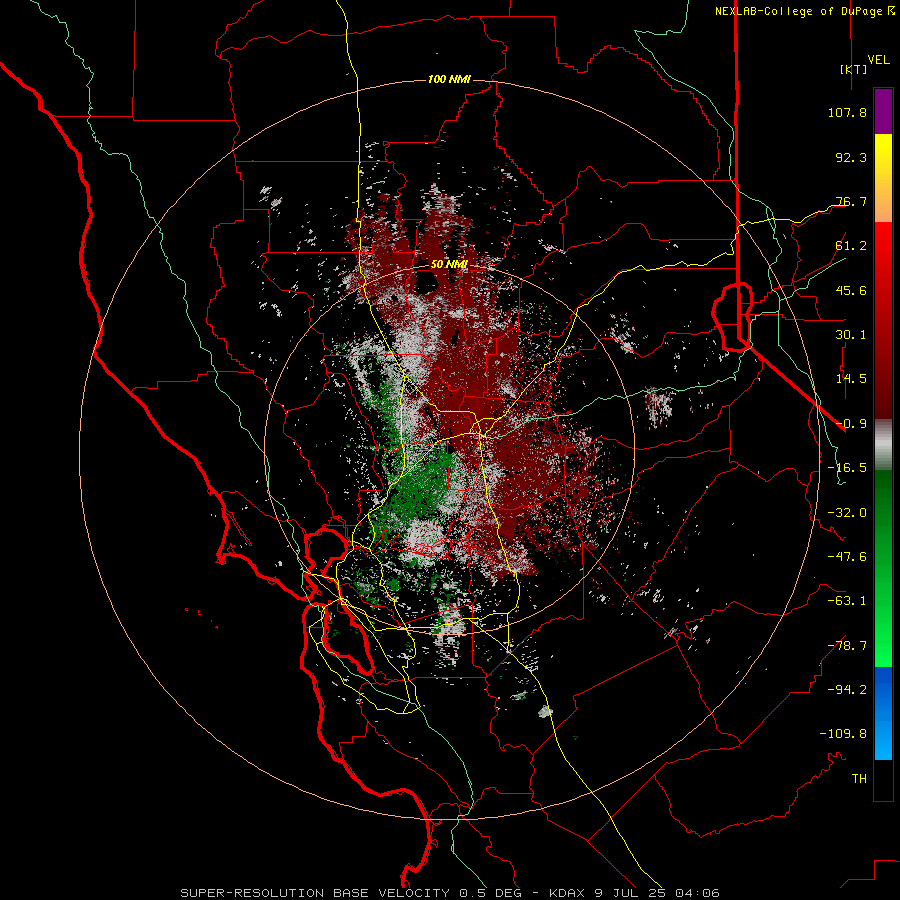Click the blue segment of the color bar
The height and width of the screenshot is (900, 900).
[x=883, y=713]
